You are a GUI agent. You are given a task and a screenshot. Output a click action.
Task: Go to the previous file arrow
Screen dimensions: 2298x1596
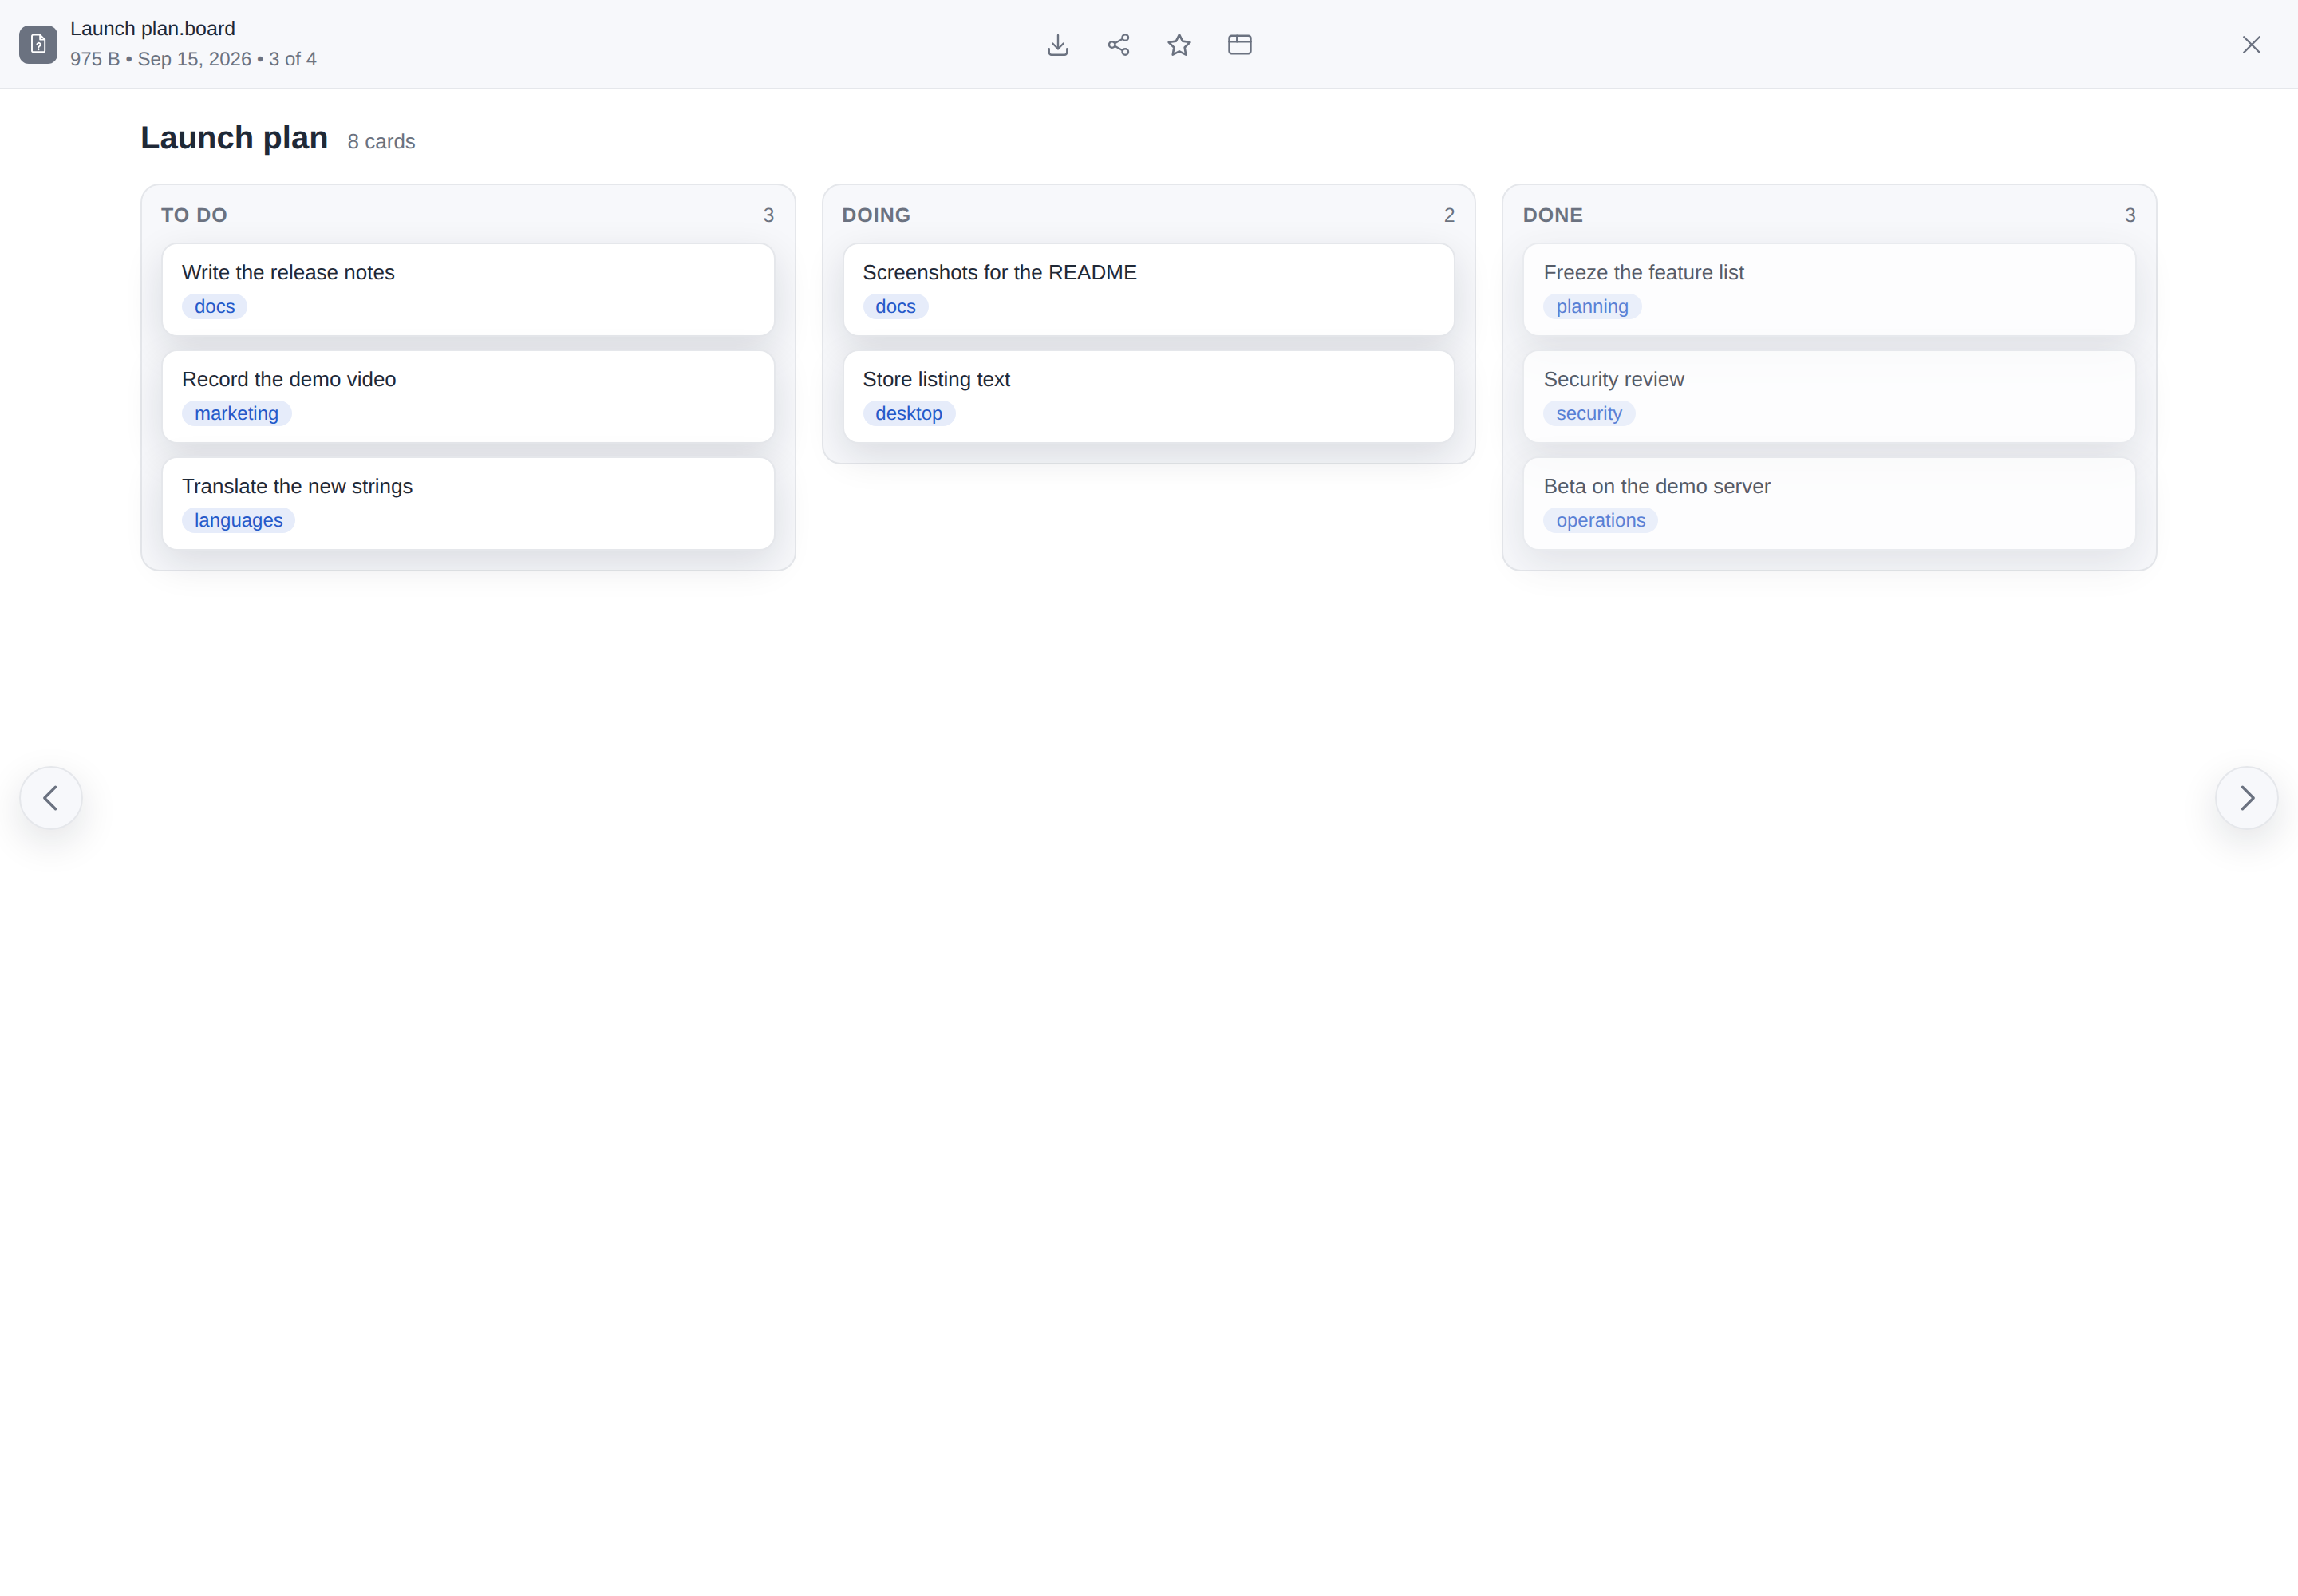click(x=51, y=798)
